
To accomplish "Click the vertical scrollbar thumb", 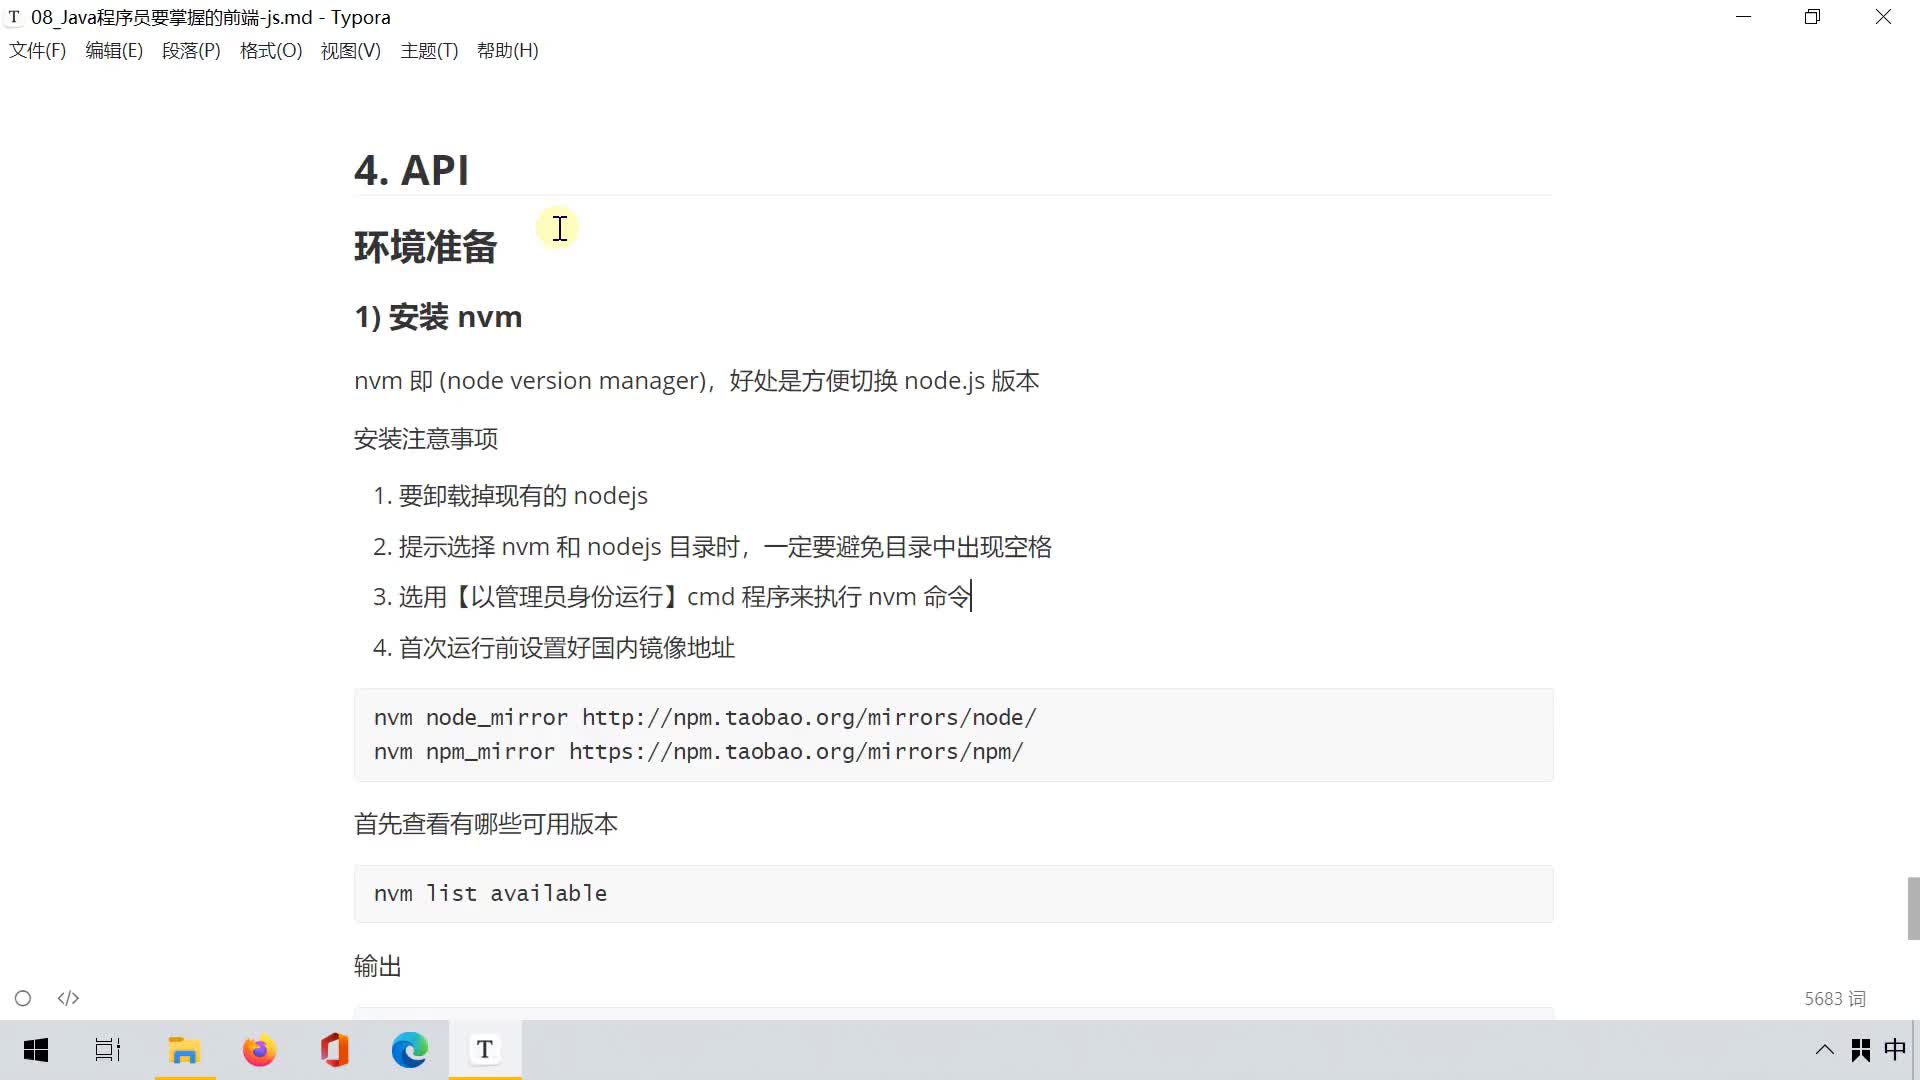I will [1913, 908].
